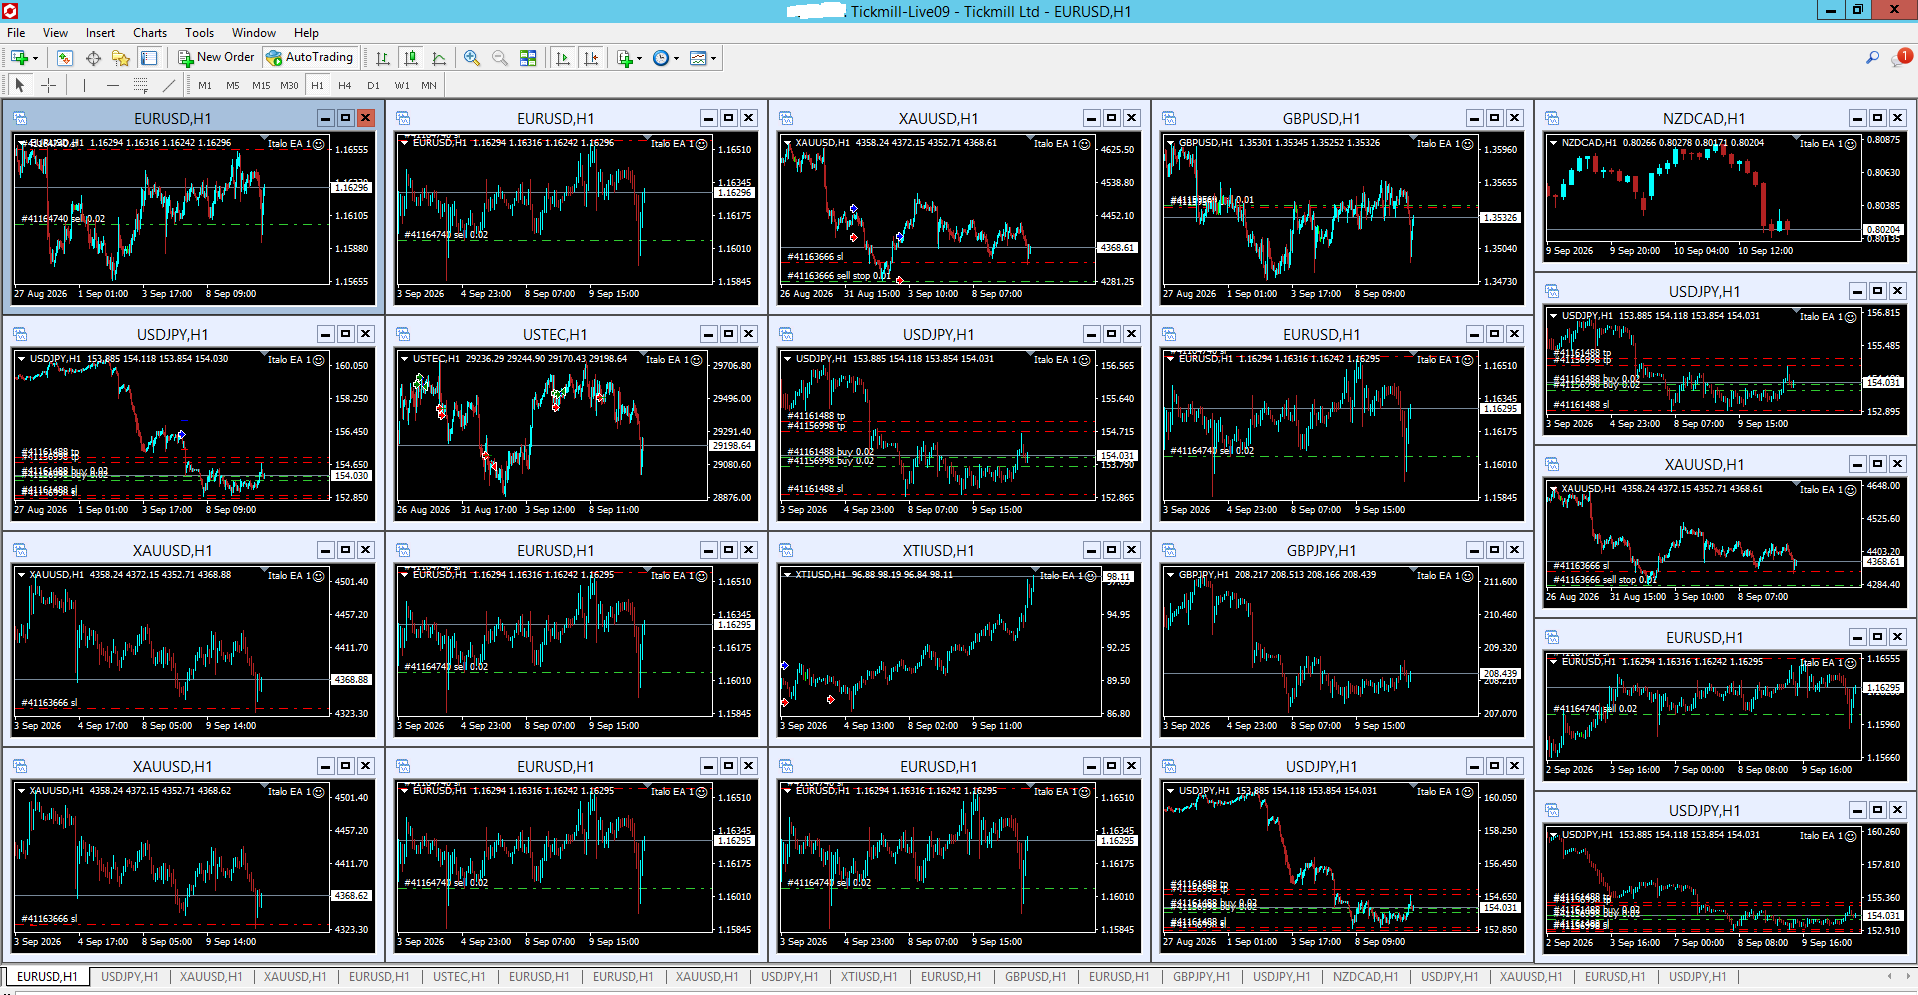Image resolution: width=1918 pixels, height=995 pixels.
Task: Switch chart to bar chart style
Action: pos(383,58)
